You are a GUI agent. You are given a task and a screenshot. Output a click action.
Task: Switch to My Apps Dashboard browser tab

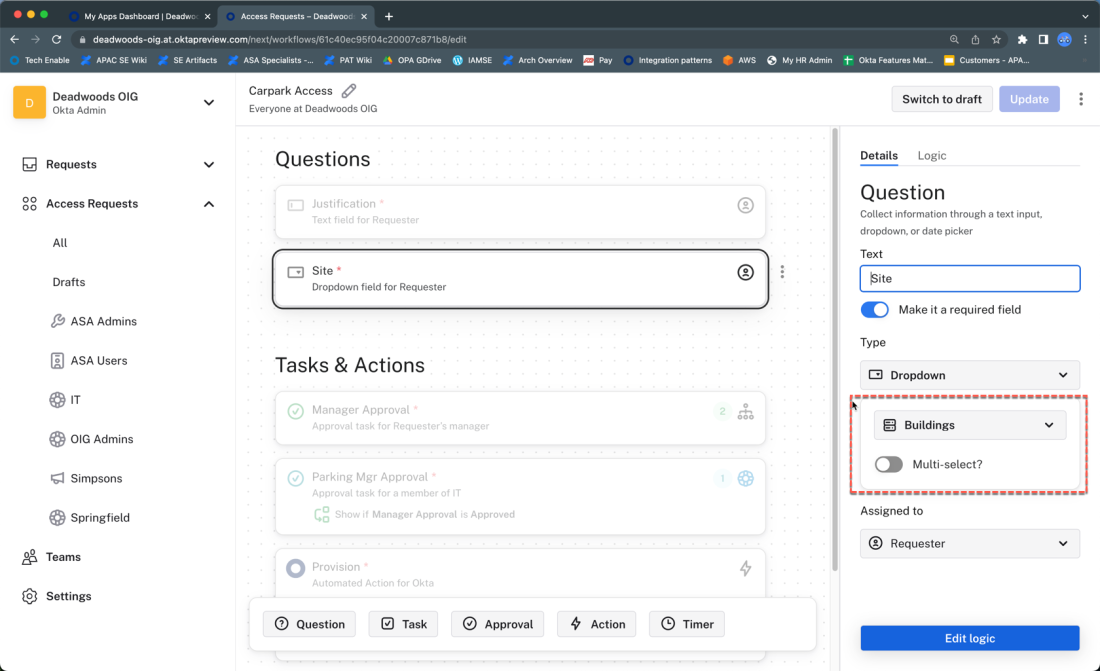pos(140,16)
